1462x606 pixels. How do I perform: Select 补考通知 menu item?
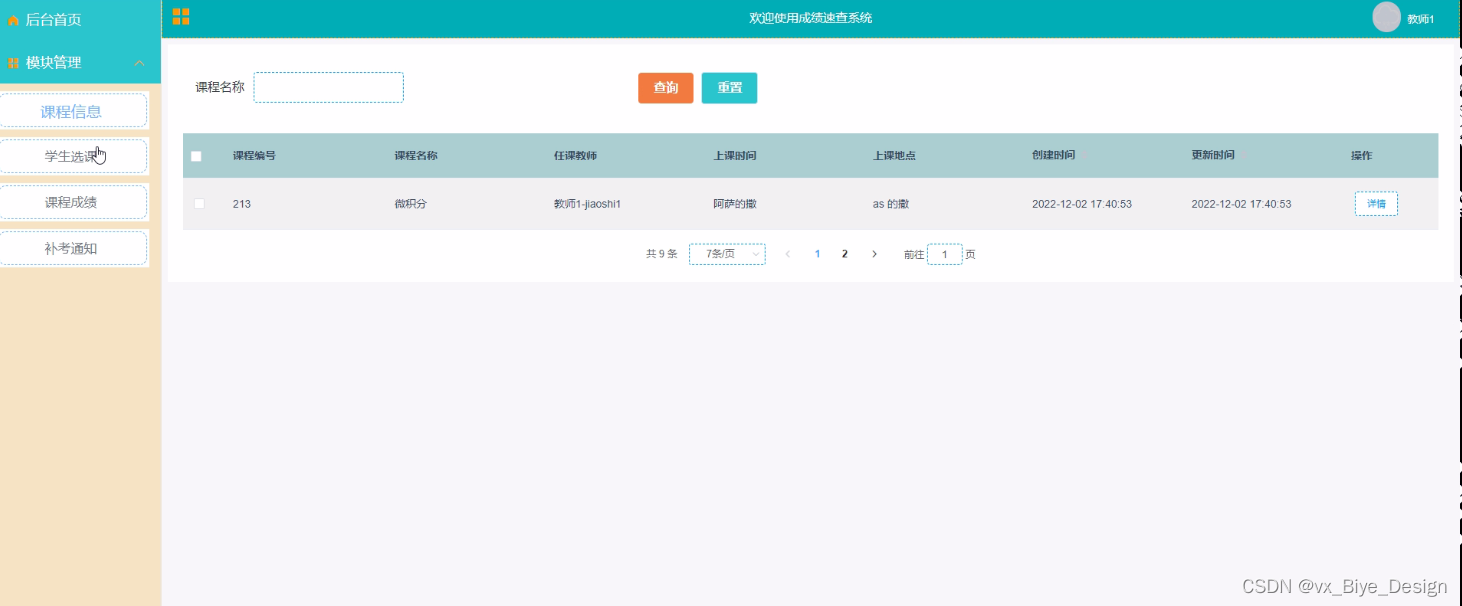(73, 248)
